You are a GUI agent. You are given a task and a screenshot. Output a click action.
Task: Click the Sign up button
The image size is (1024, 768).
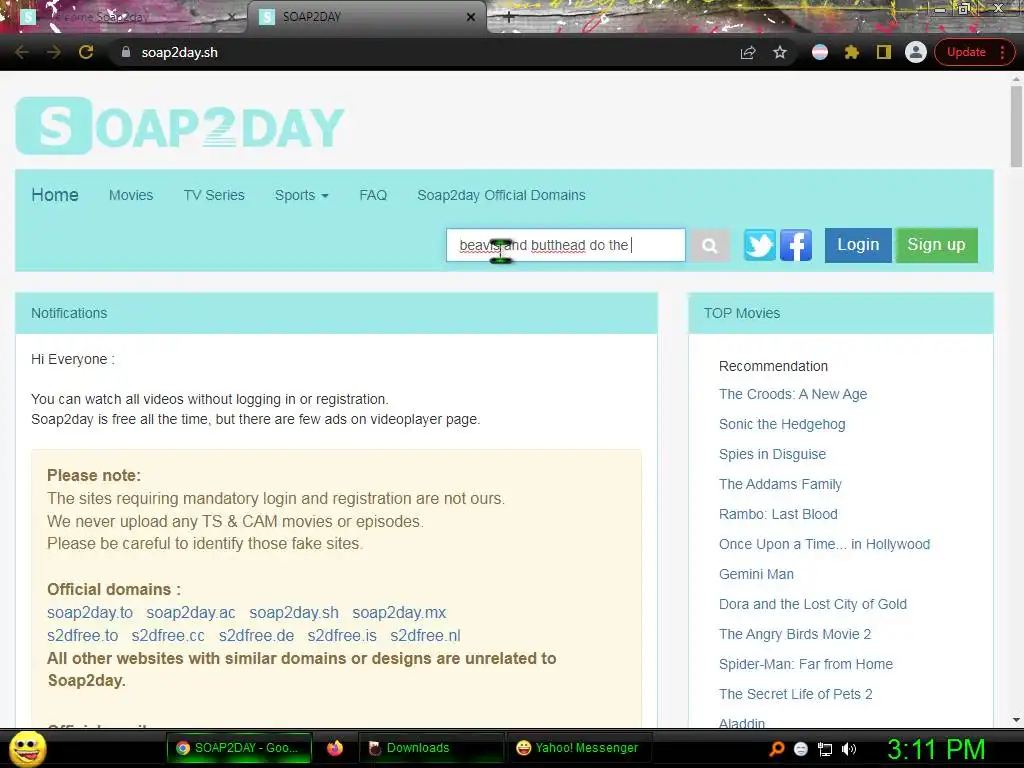(x=936, y=245)
